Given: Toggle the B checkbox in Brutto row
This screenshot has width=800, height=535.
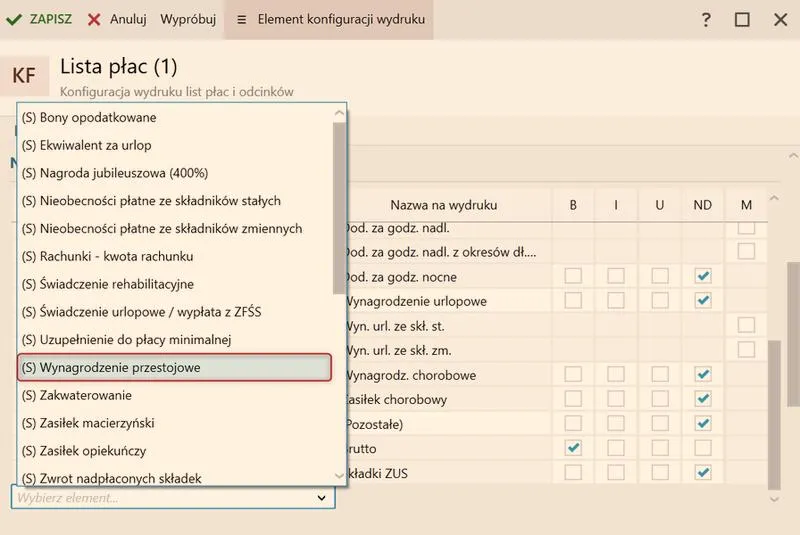Looking at the screenshot, I should (573, 448).
